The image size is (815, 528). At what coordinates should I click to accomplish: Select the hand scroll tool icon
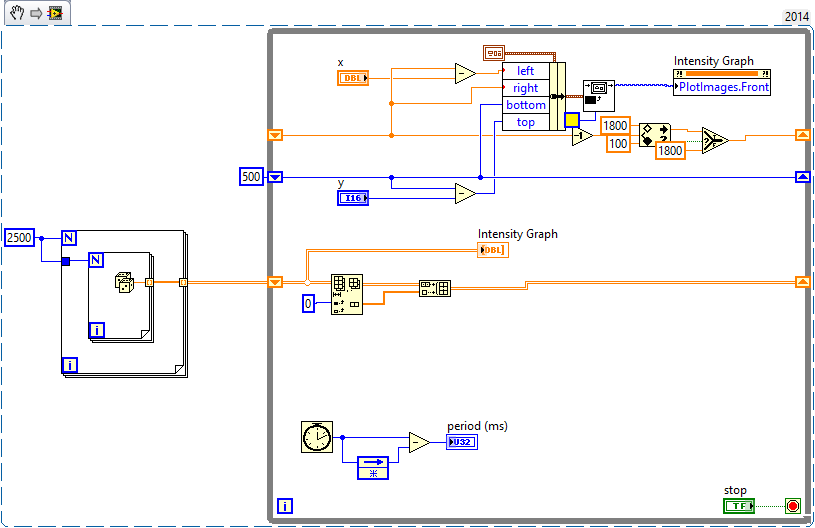17,12
